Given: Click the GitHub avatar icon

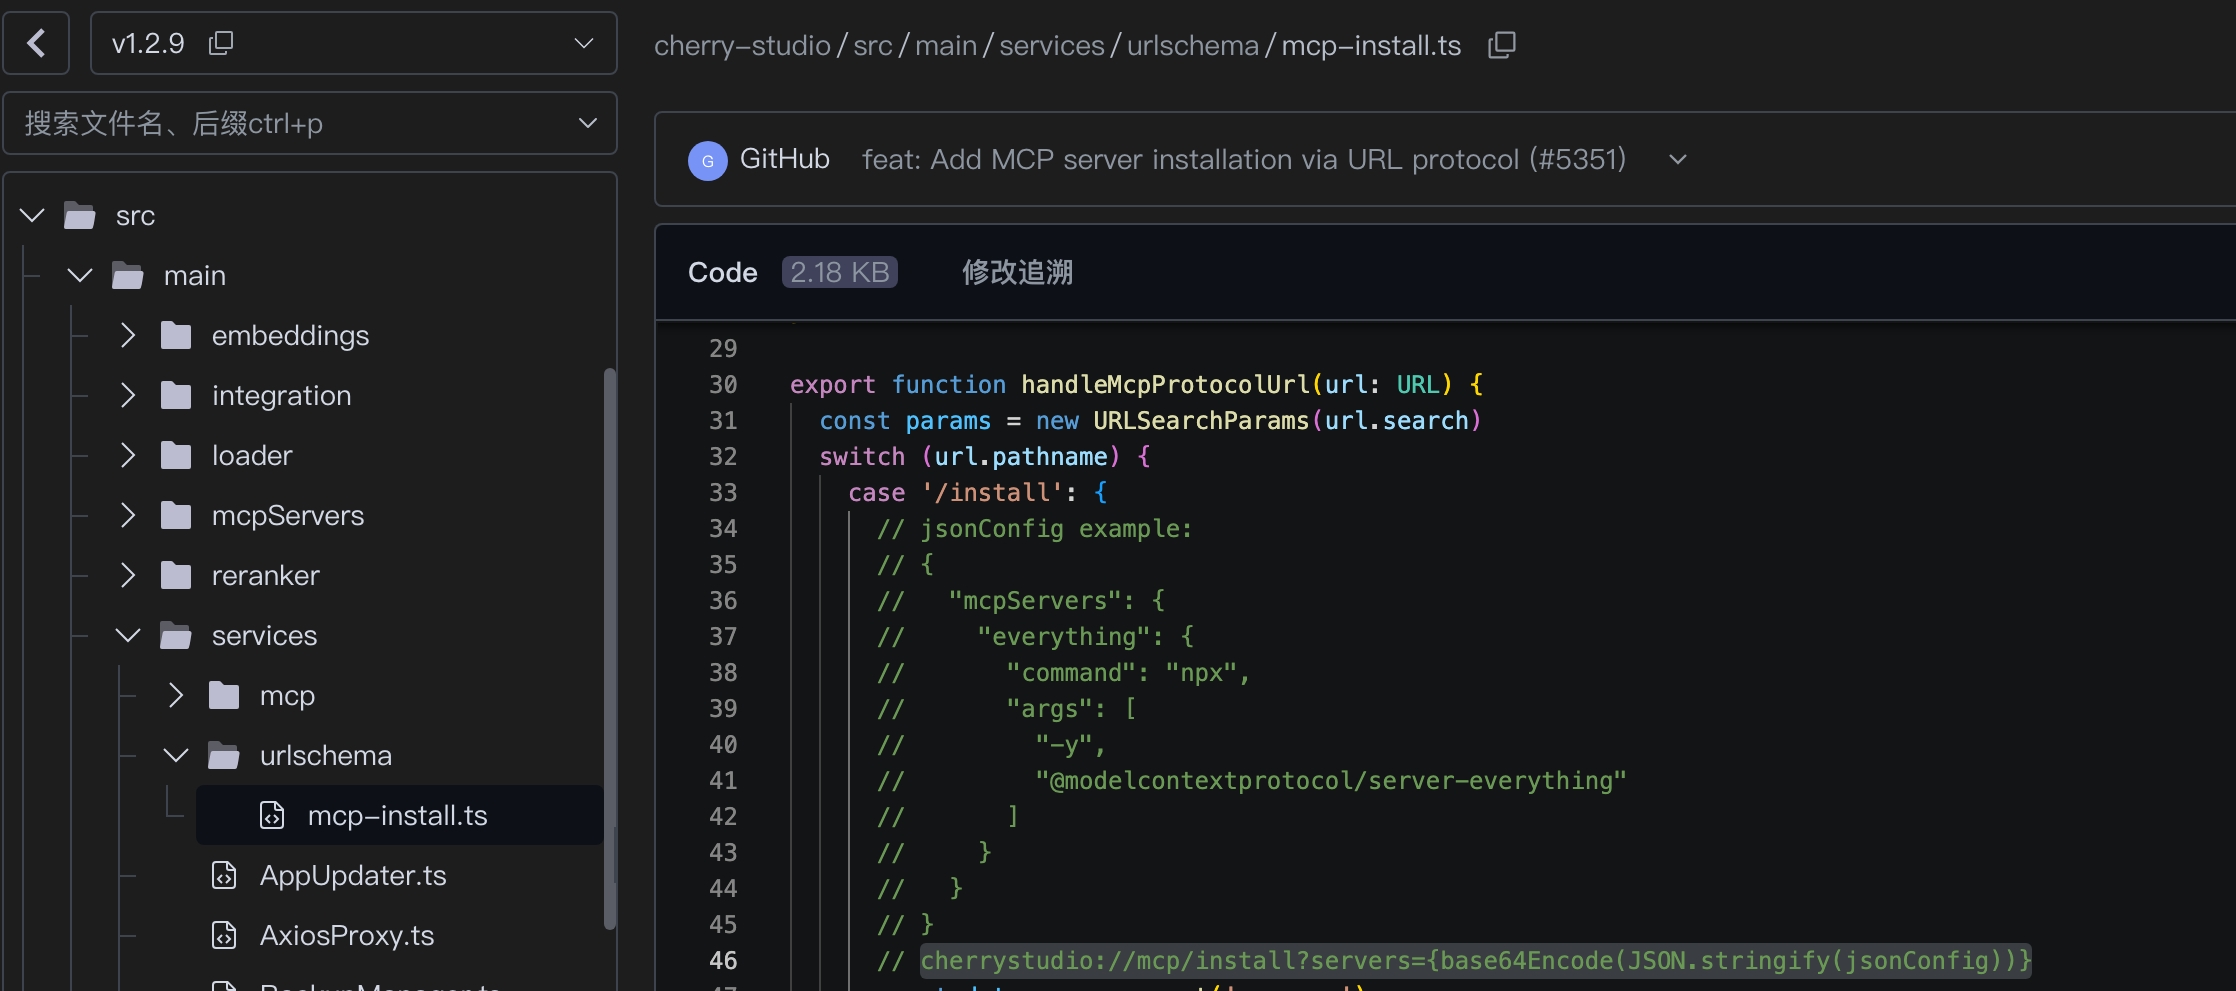Looking at the screenshot, I should click(x=708, y=160).
